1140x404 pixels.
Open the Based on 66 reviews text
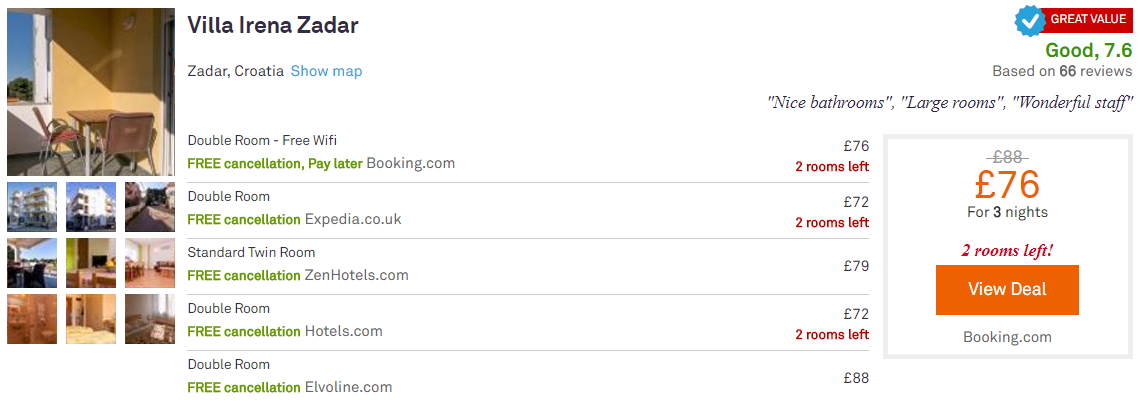1061,71
